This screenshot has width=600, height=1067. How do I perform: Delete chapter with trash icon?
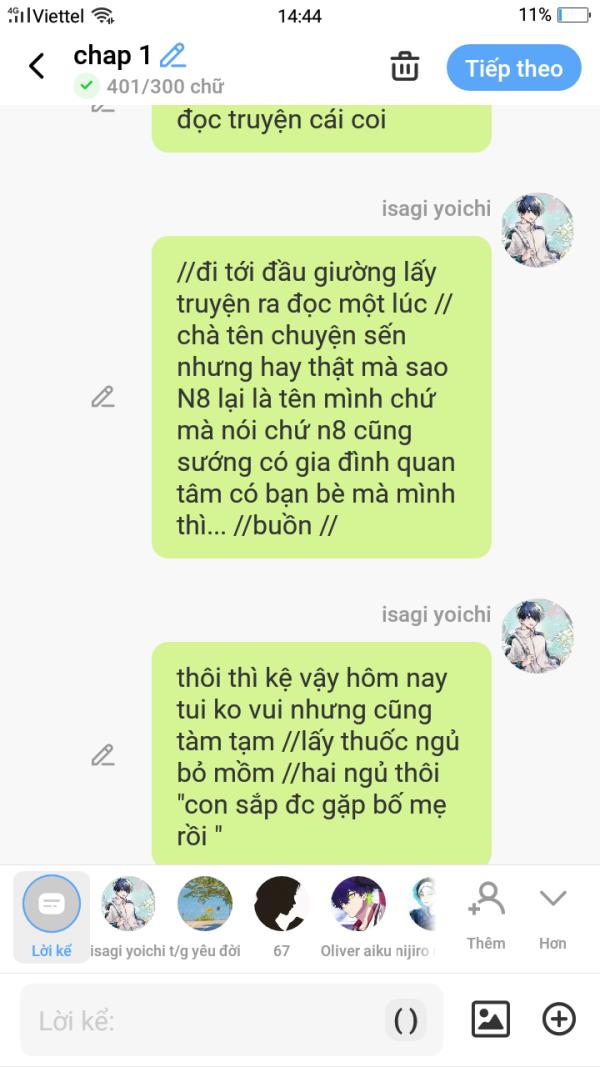405,67
